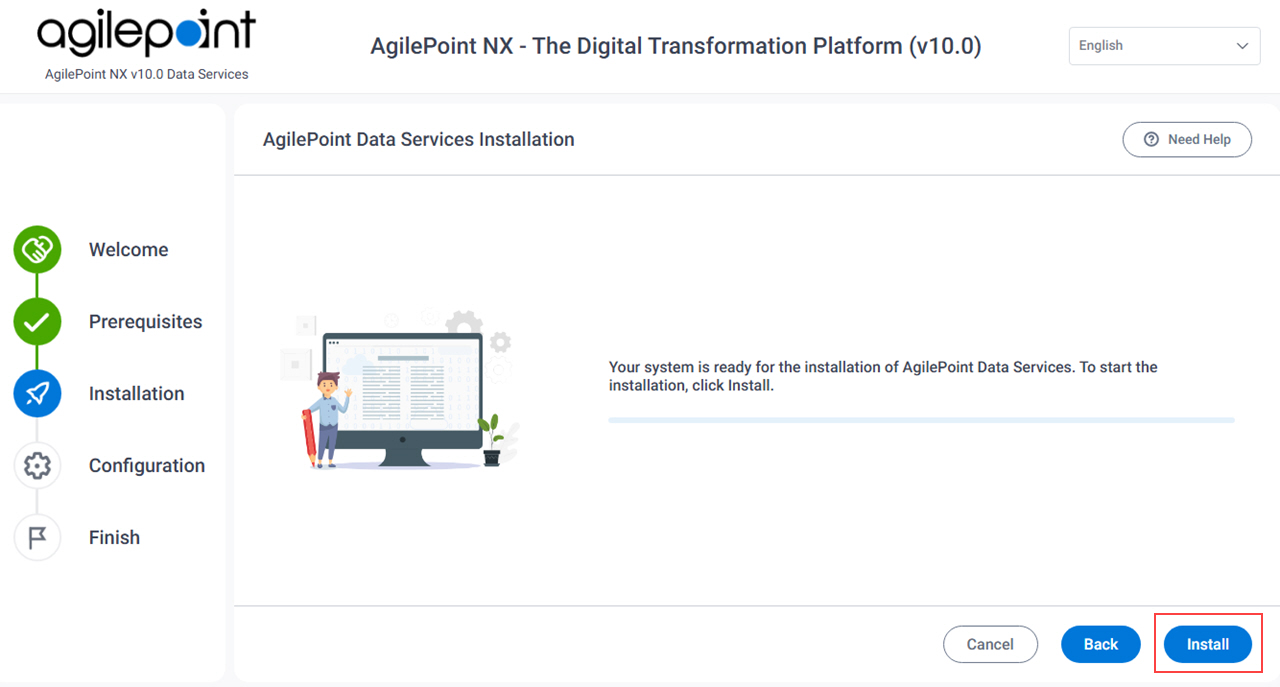
Task: Open Need Help
Action: tap(1187, 140)
